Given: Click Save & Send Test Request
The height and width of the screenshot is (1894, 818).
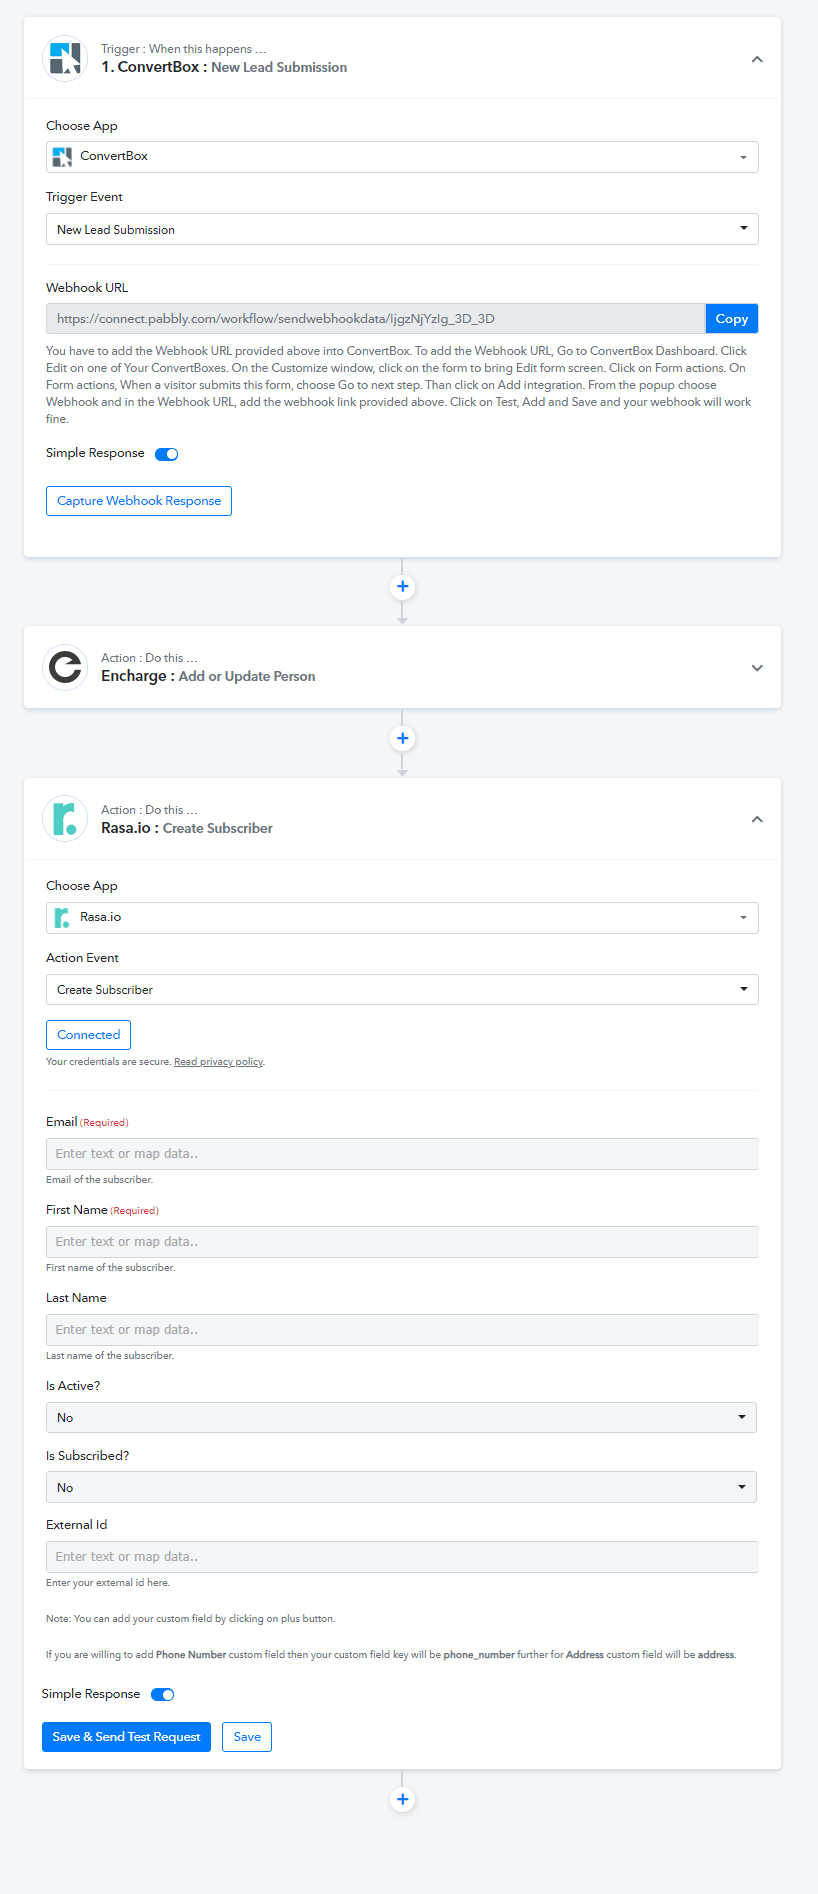Looking at the screenshot, I should 126,1737.
